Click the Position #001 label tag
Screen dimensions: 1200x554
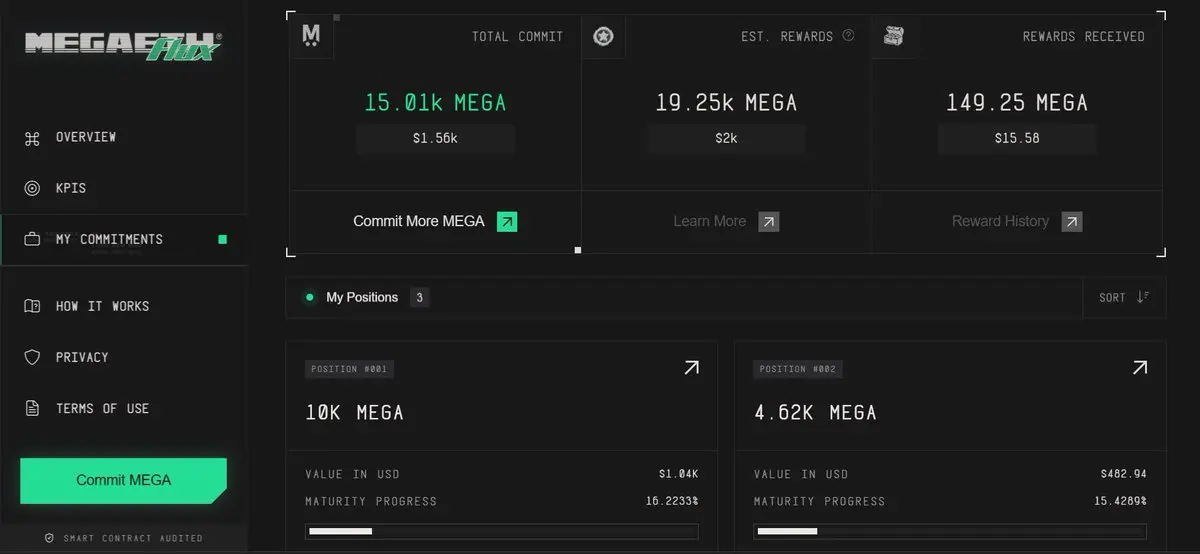click(x=349, y=369)
